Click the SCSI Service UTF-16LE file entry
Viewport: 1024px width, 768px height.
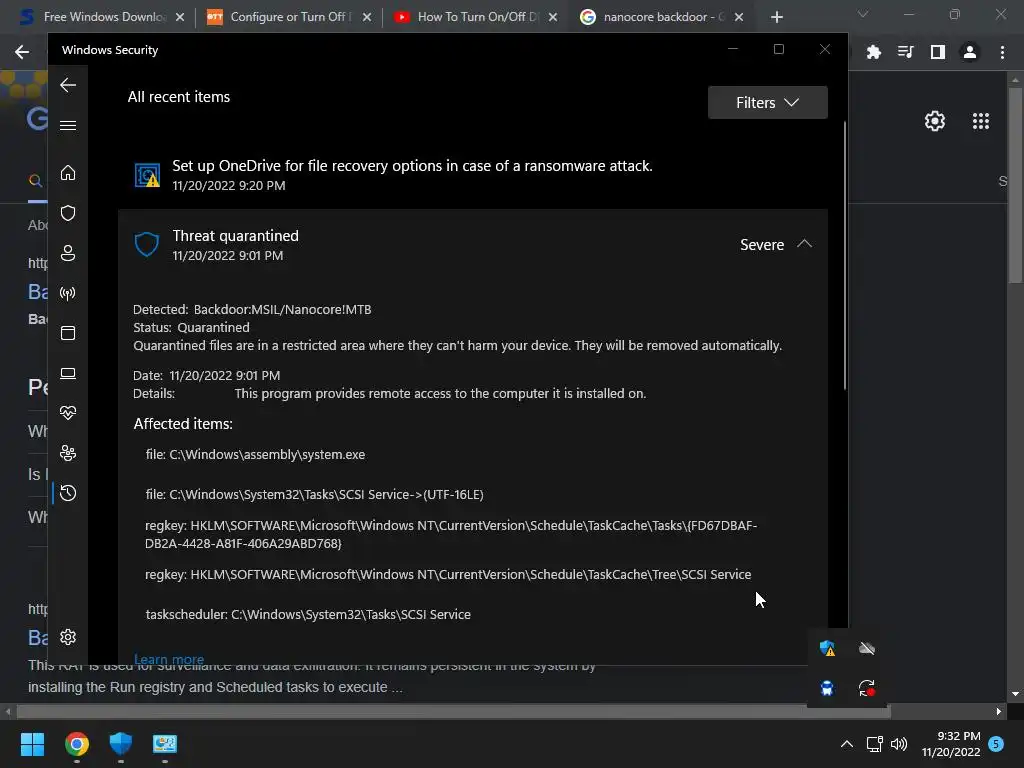[x=315, y=494]
